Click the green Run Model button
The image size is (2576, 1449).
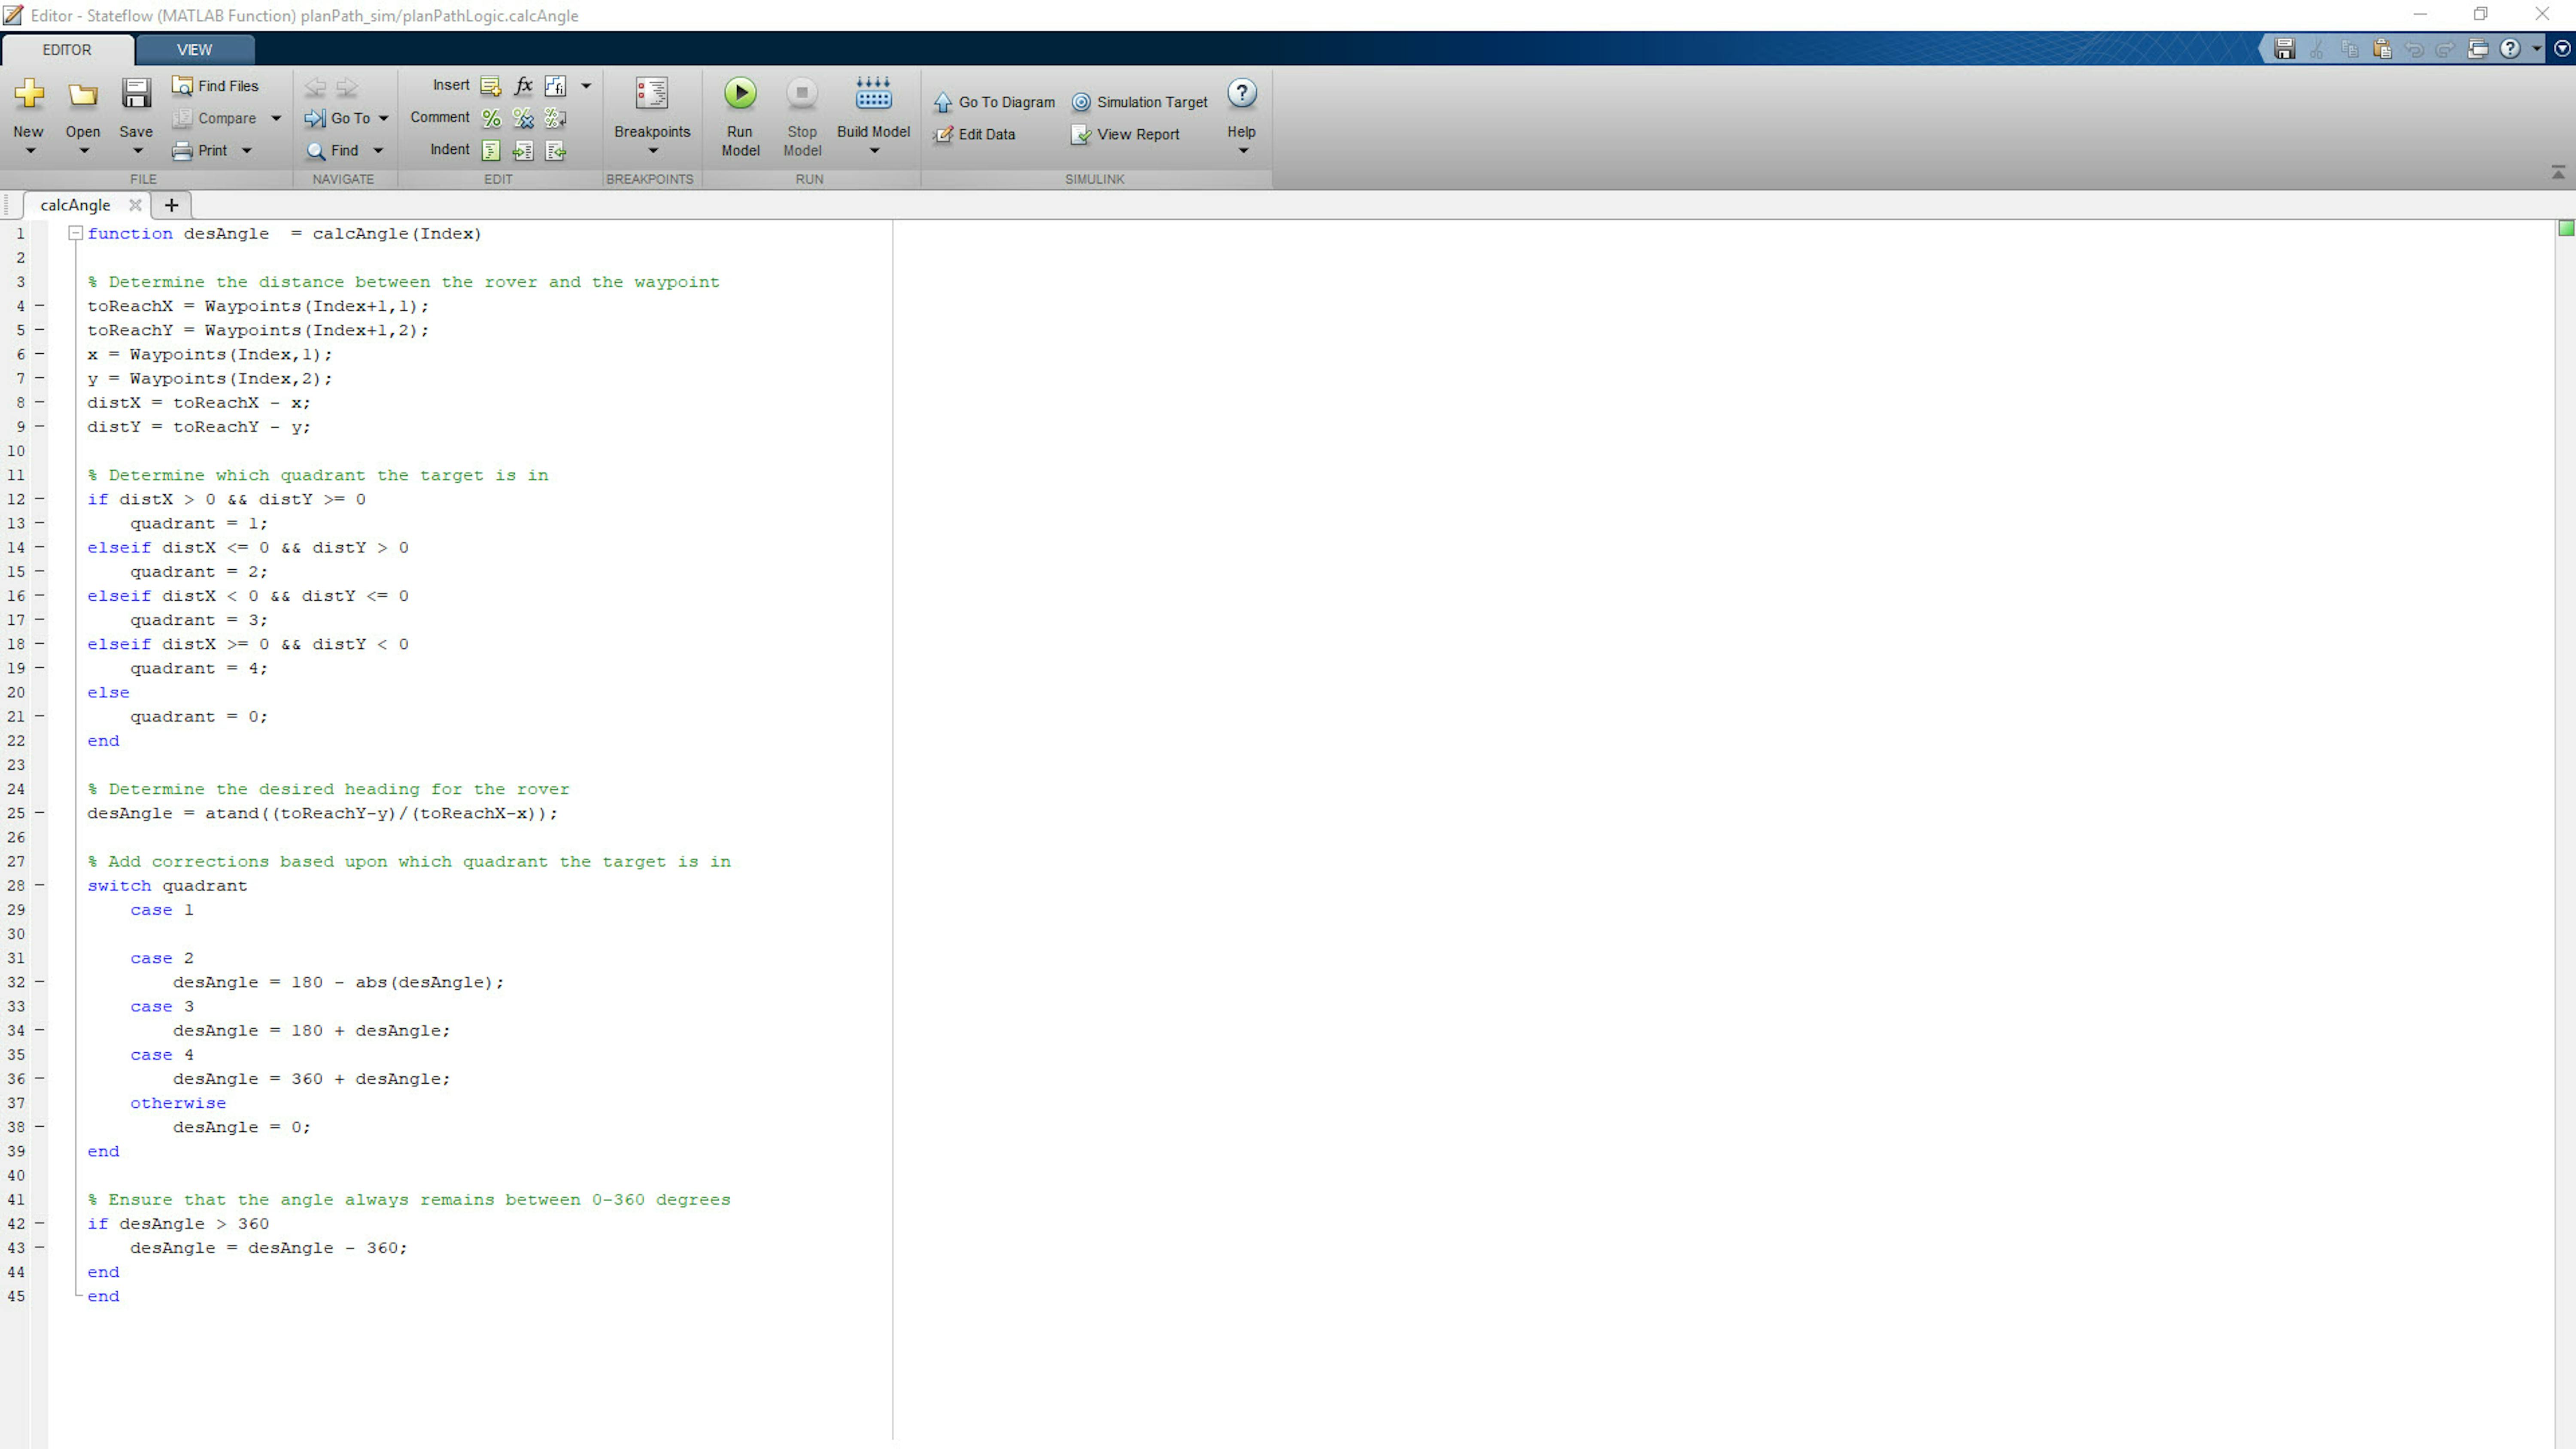pyautogui.click(x=740, y=93)
